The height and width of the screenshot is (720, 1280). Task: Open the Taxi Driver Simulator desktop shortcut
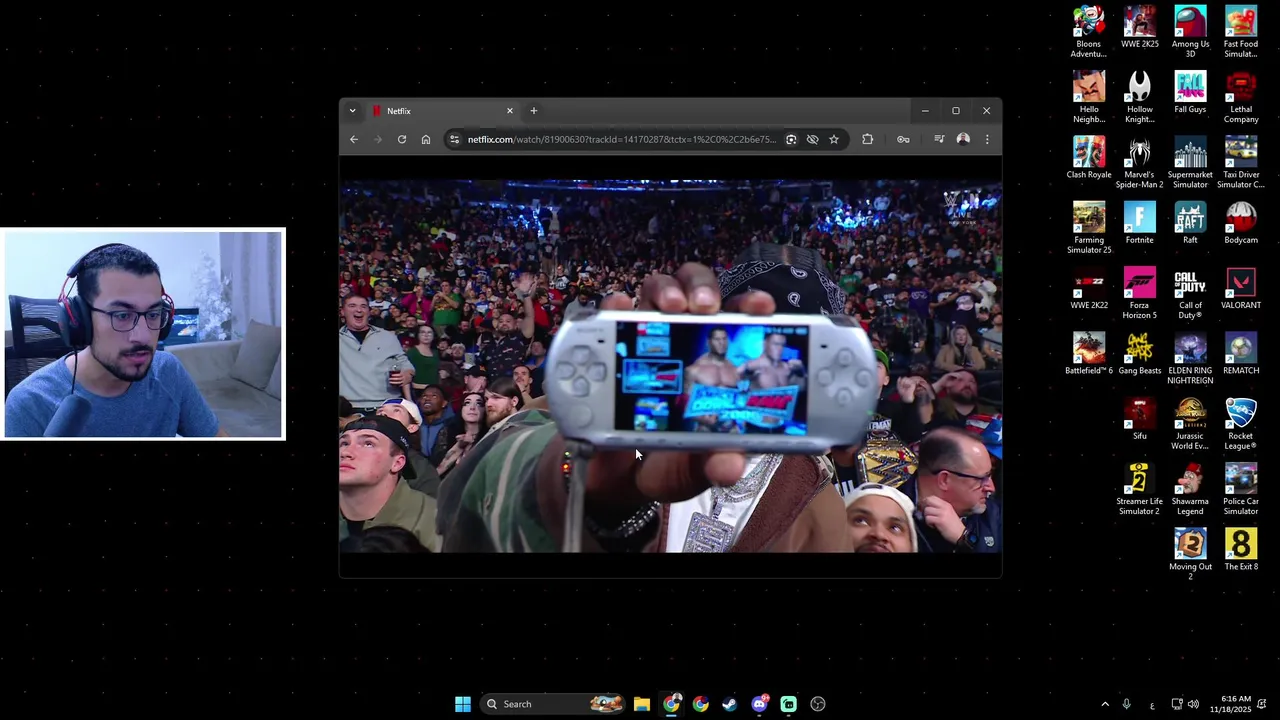click(x=1241, y=163)
